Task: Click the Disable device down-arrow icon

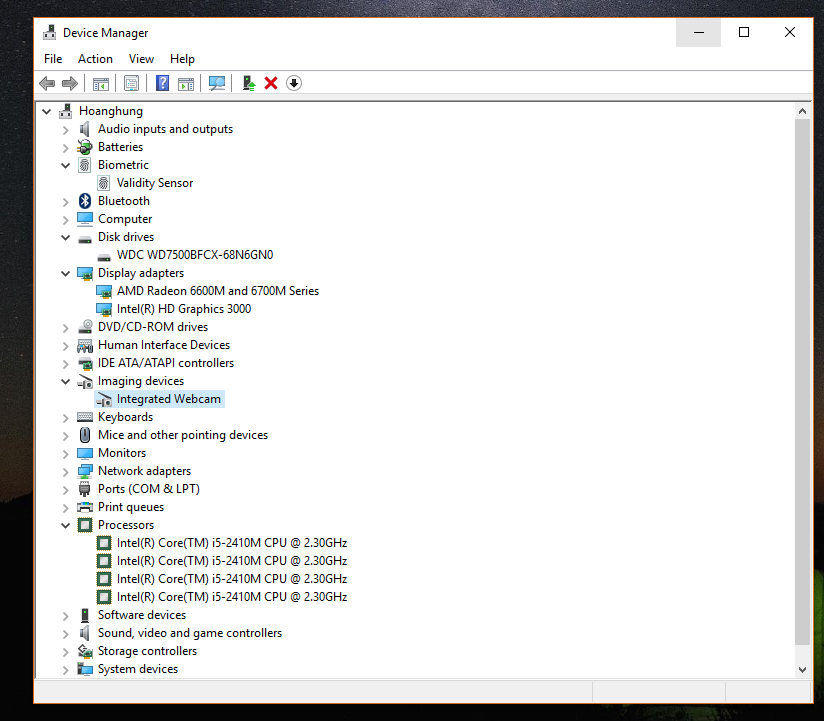Action: point(294,83)
